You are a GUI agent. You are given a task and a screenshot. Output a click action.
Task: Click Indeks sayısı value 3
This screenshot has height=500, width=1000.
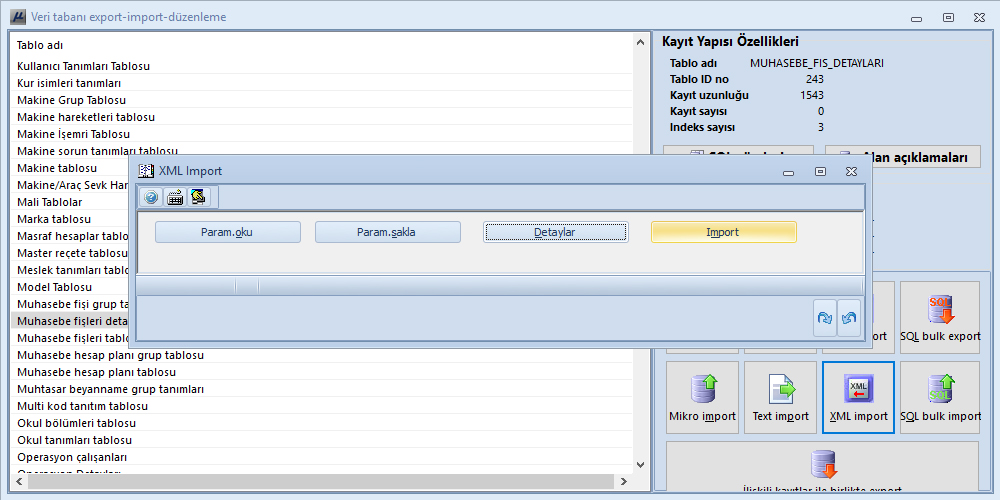click(x=821, y=127)
